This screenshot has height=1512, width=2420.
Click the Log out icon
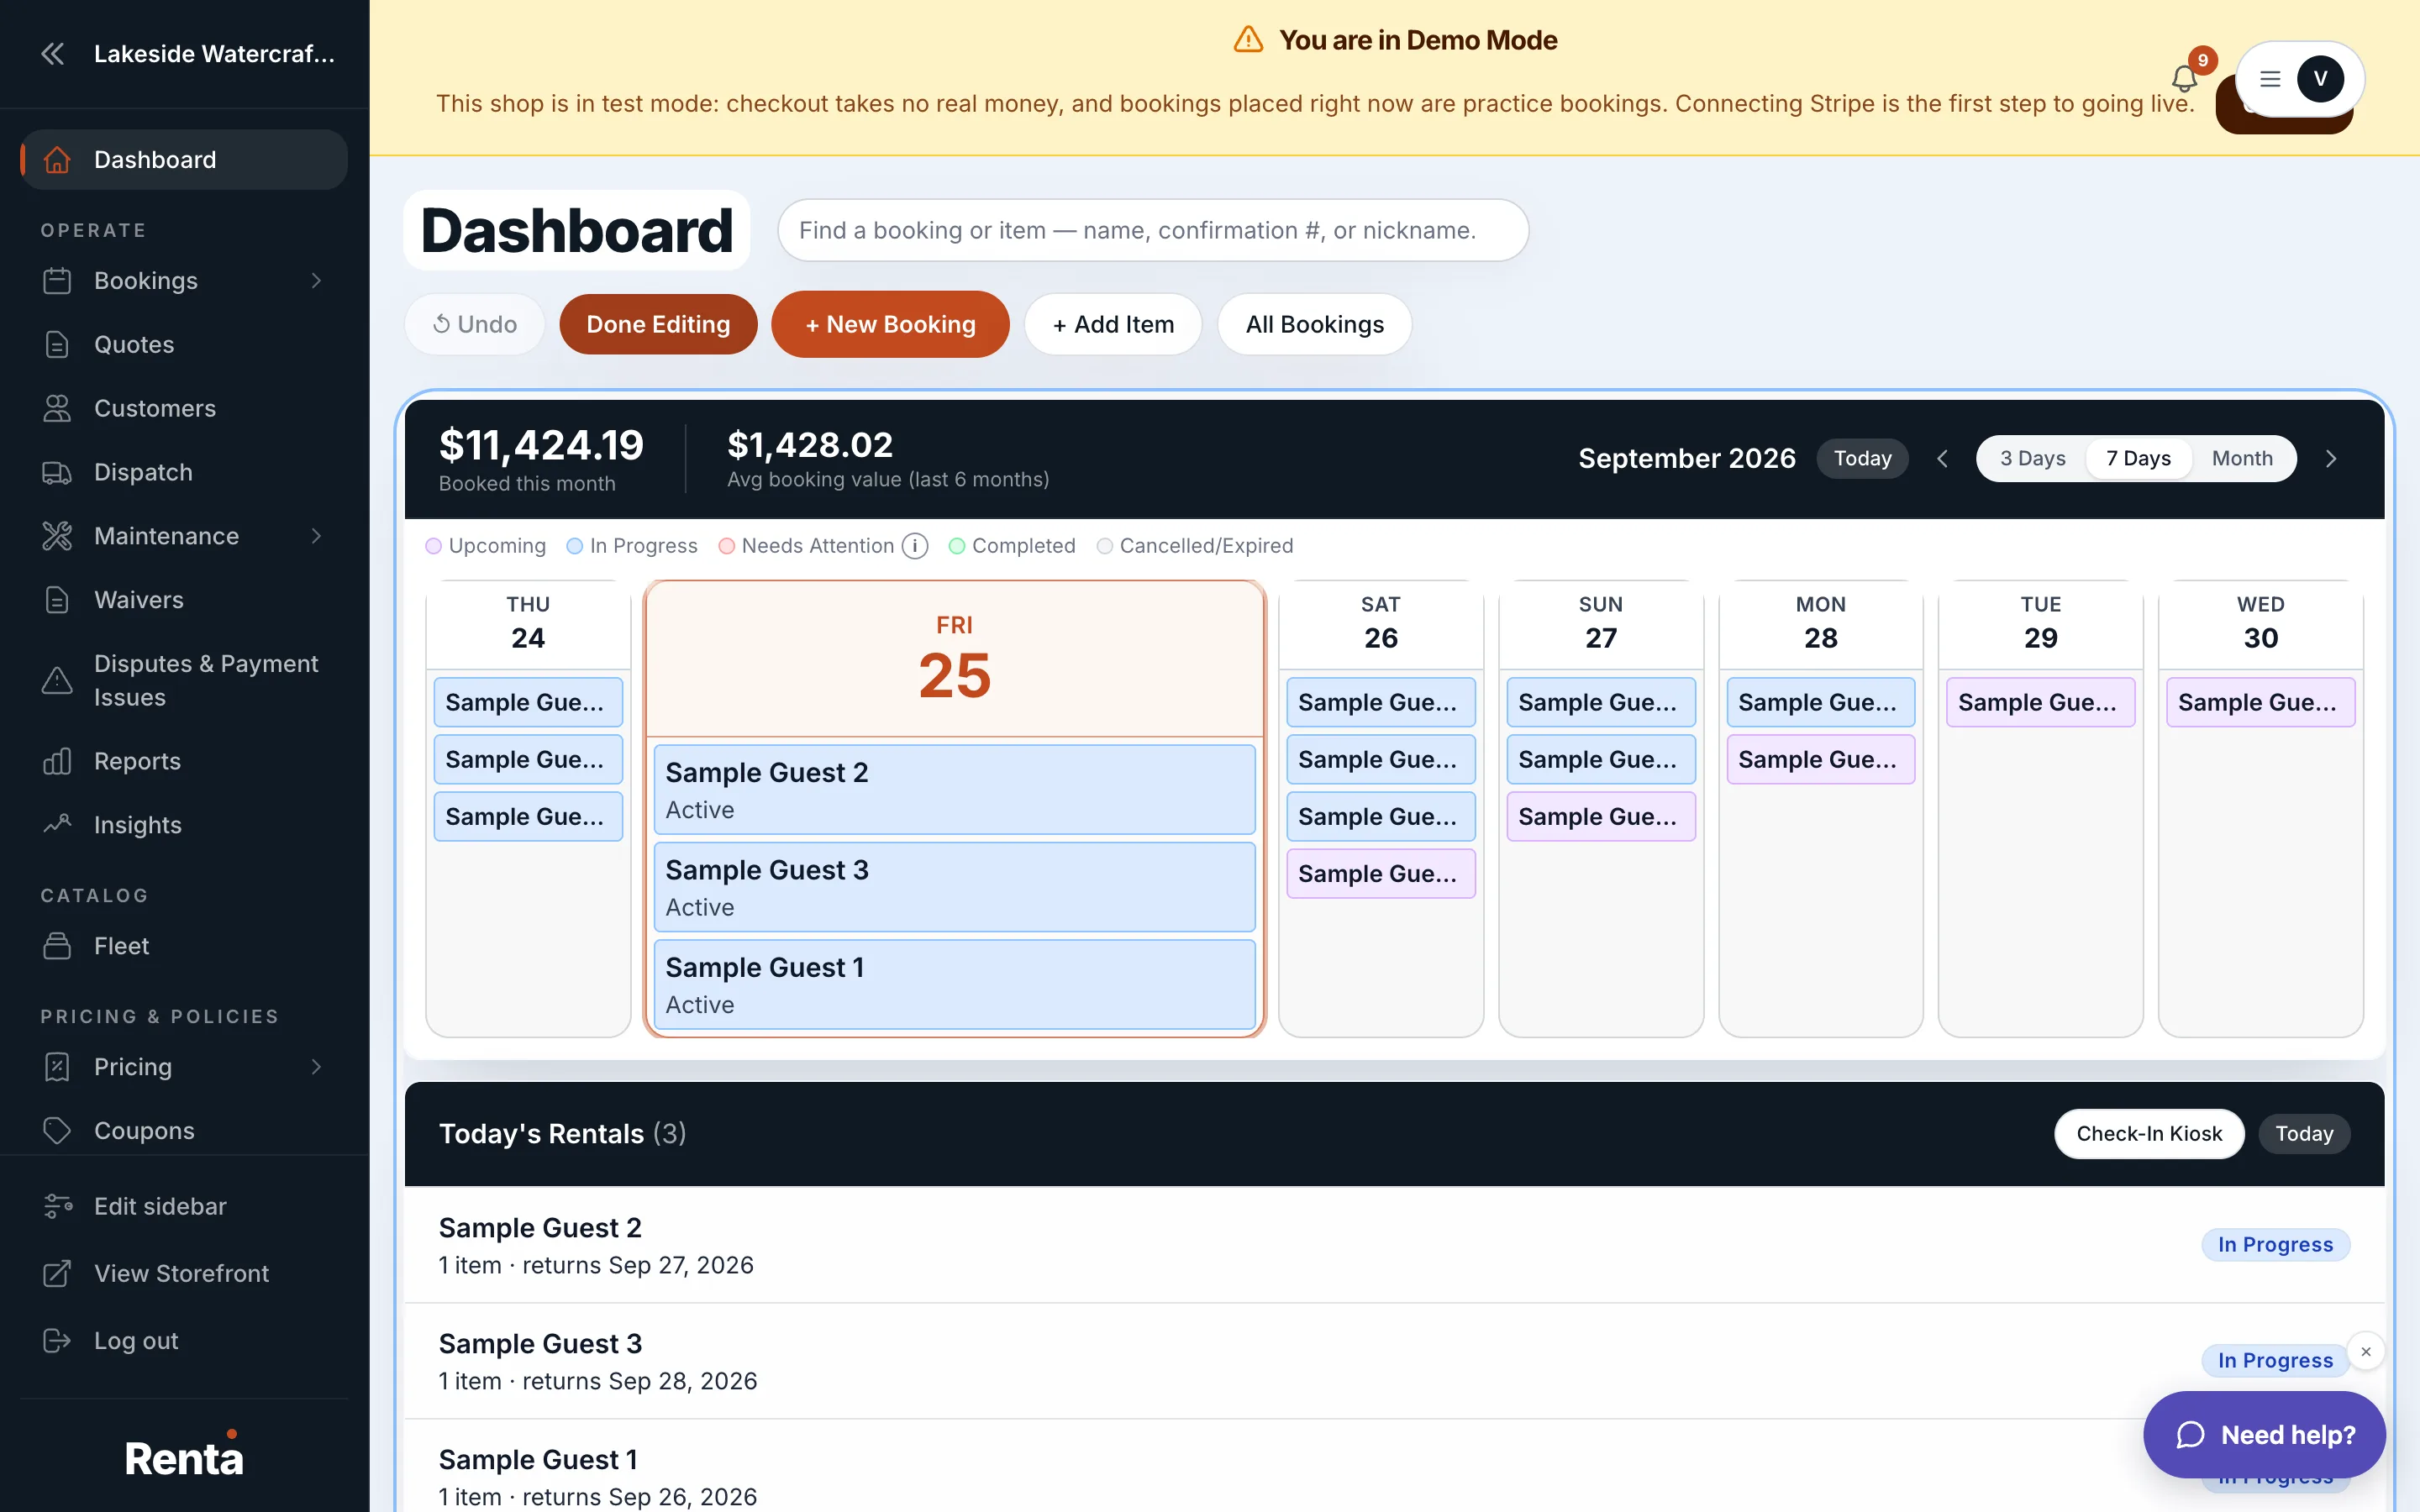click(57, 1341)
